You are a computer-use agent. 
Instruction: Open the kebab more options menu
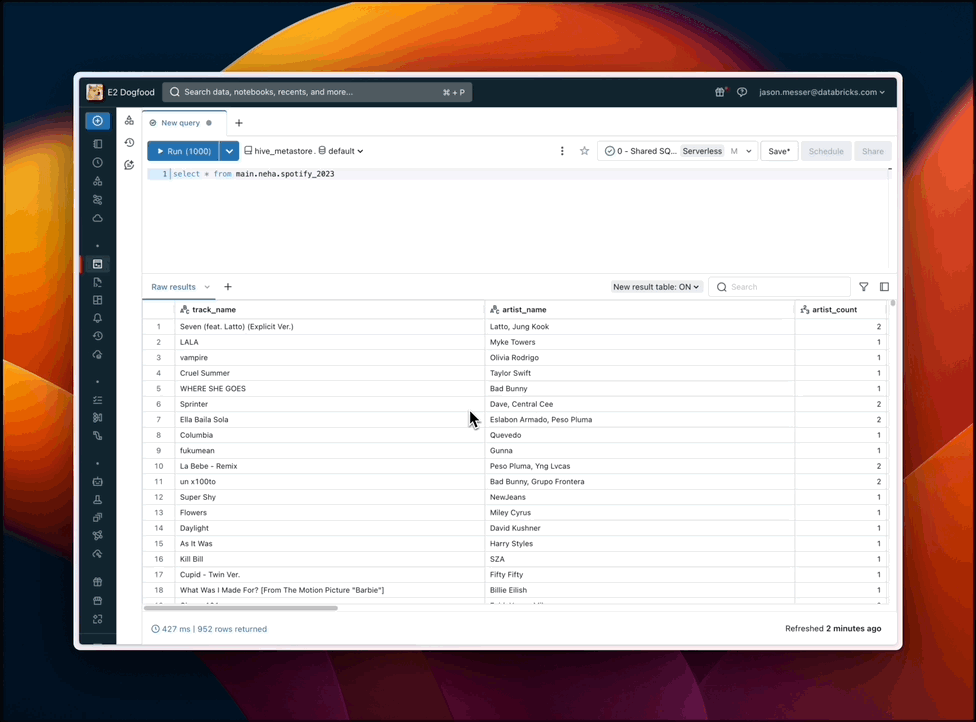(x=562, y=151)
